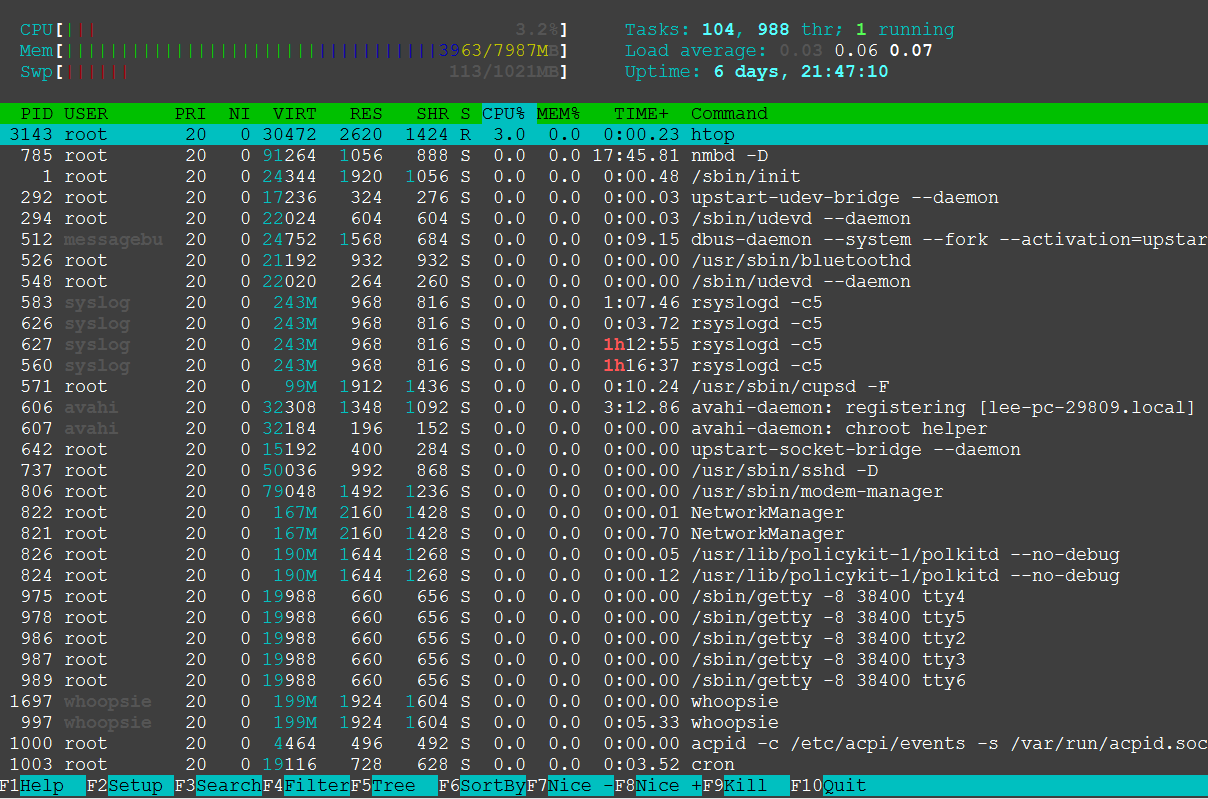
Task: Select rsyslogd row with time 1h12:55
Action: click(x=604, y=345)
